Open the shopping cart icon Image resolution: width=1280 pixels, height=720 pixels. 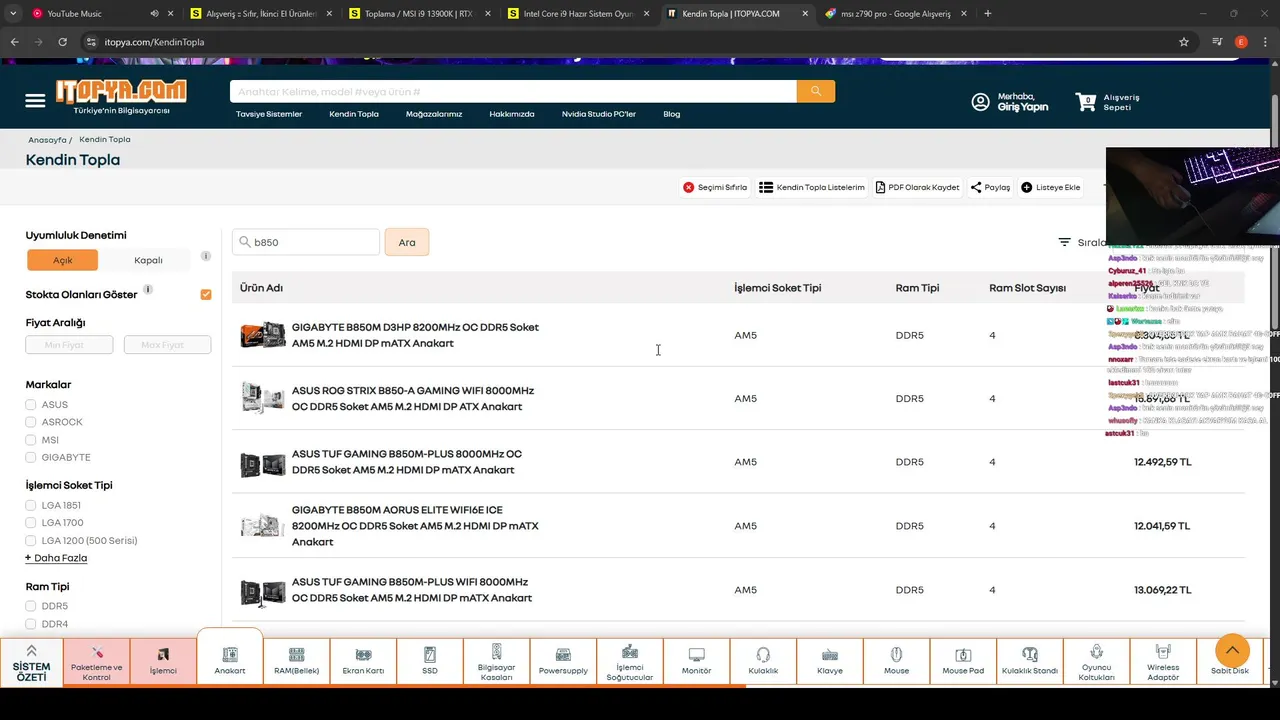click(x=1086, y=102)
